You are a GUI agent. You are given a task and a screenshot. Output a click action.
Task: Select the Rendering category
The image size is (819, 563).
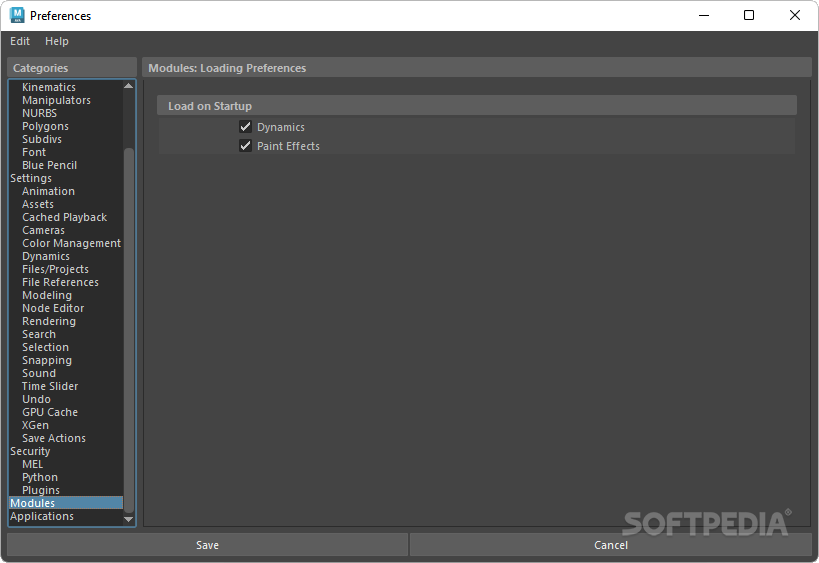(x=49, y=322)
